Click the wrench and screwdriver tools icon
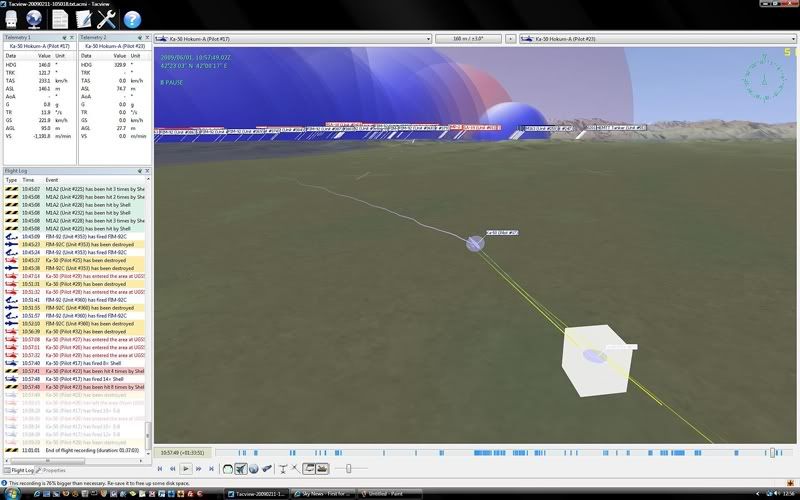 [107, 18]
